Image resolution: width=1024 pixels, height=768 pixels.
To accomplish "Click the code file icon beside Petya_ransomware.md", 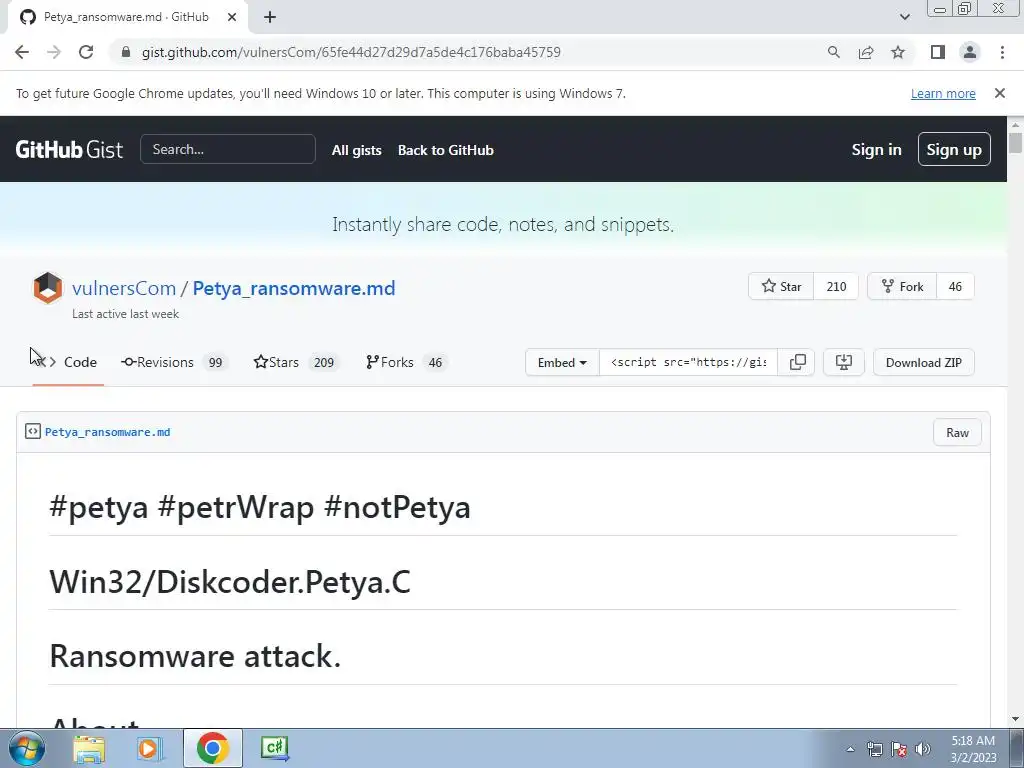I will click(33, 432).
